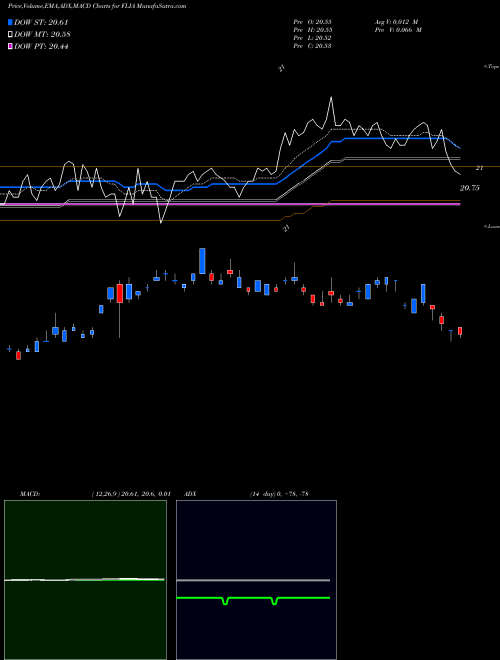Select the 'DOW MT: 20.58' legend label
Image resolution: width=500 pixels, height=660 pixels.
coord(42,35)
